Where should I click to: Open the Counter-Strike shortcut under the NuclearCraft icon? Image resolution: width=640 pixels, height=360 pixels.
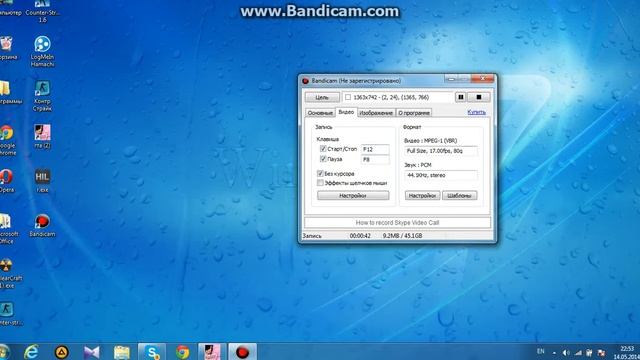[10, 313]
